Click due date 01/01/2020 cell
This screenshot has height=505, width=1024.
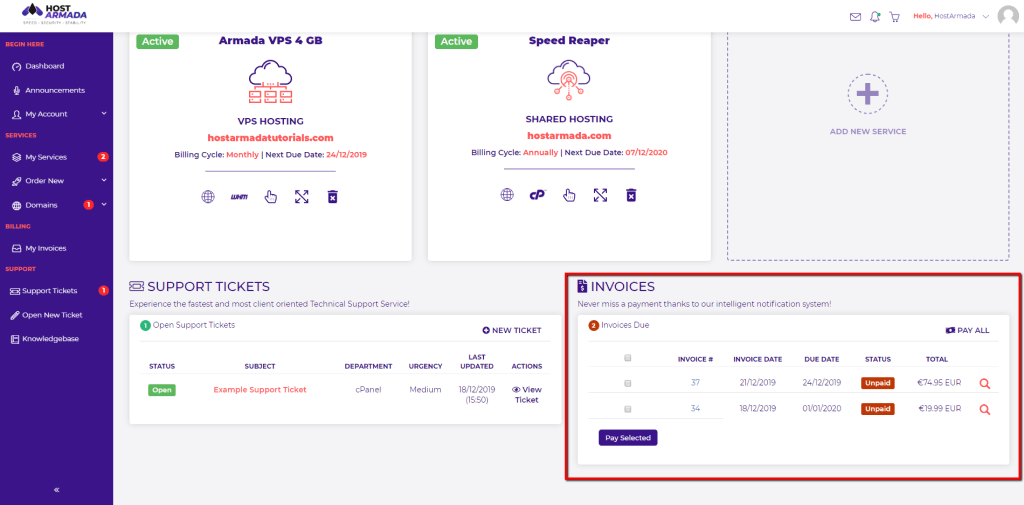[822, 408]
